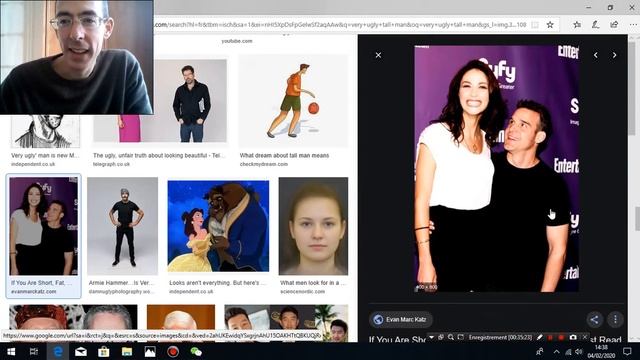Take a screenshot with camera icon

click(573, 337)
